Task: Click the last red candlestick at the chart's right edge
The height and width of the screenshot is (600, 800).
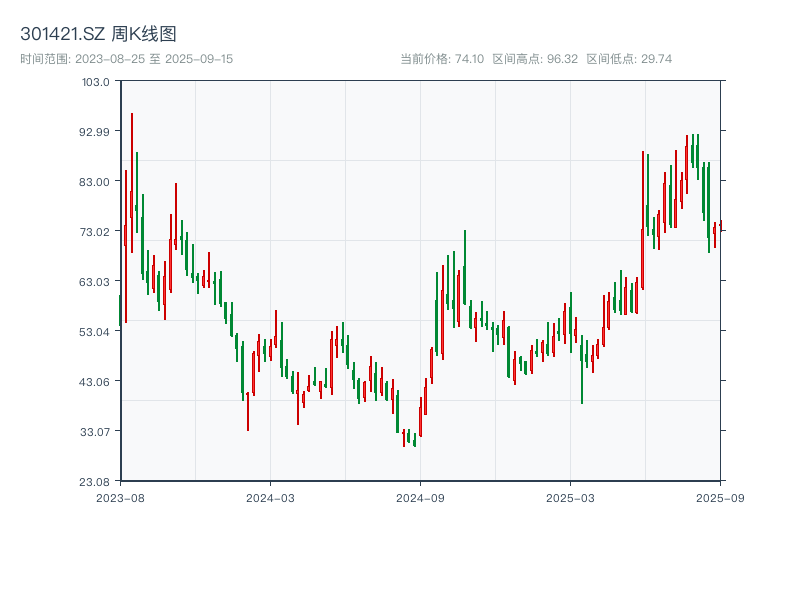Action: [721, 226]
